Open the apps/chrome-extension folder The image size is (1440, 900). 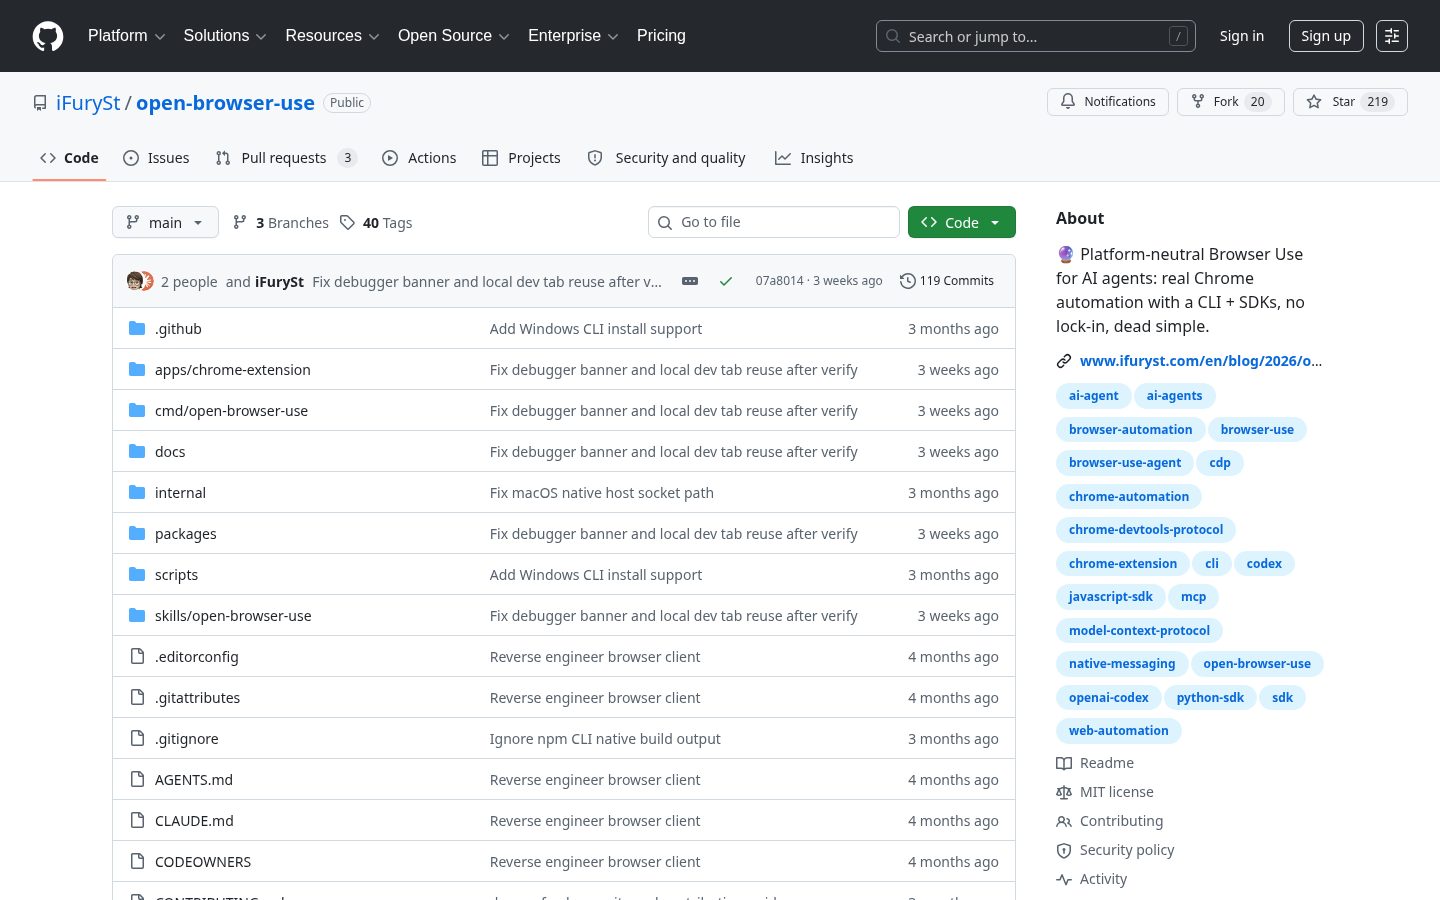pos(233,370)
